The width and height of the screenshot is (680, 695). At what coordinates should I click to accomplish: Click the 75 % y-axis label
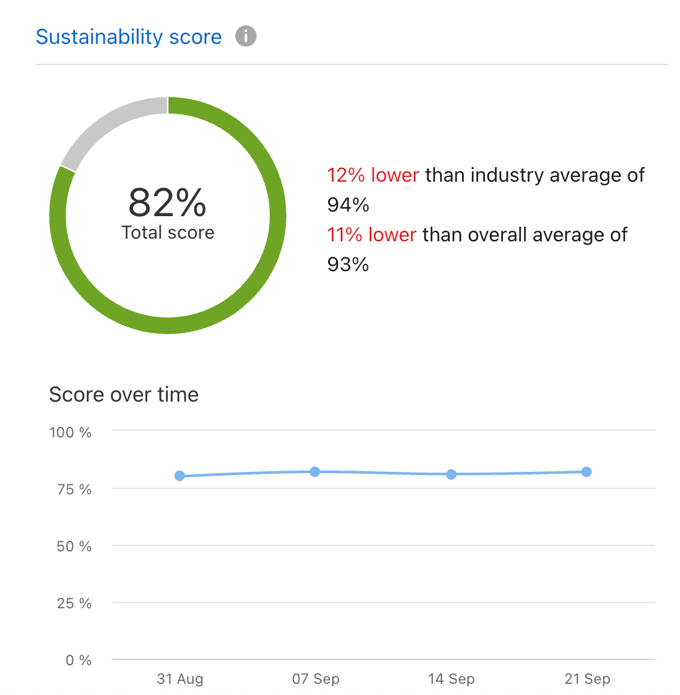point(74,489)
